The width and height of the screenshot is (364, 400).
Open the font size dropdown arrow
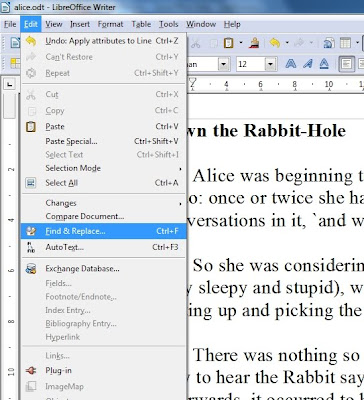(271, 64)
